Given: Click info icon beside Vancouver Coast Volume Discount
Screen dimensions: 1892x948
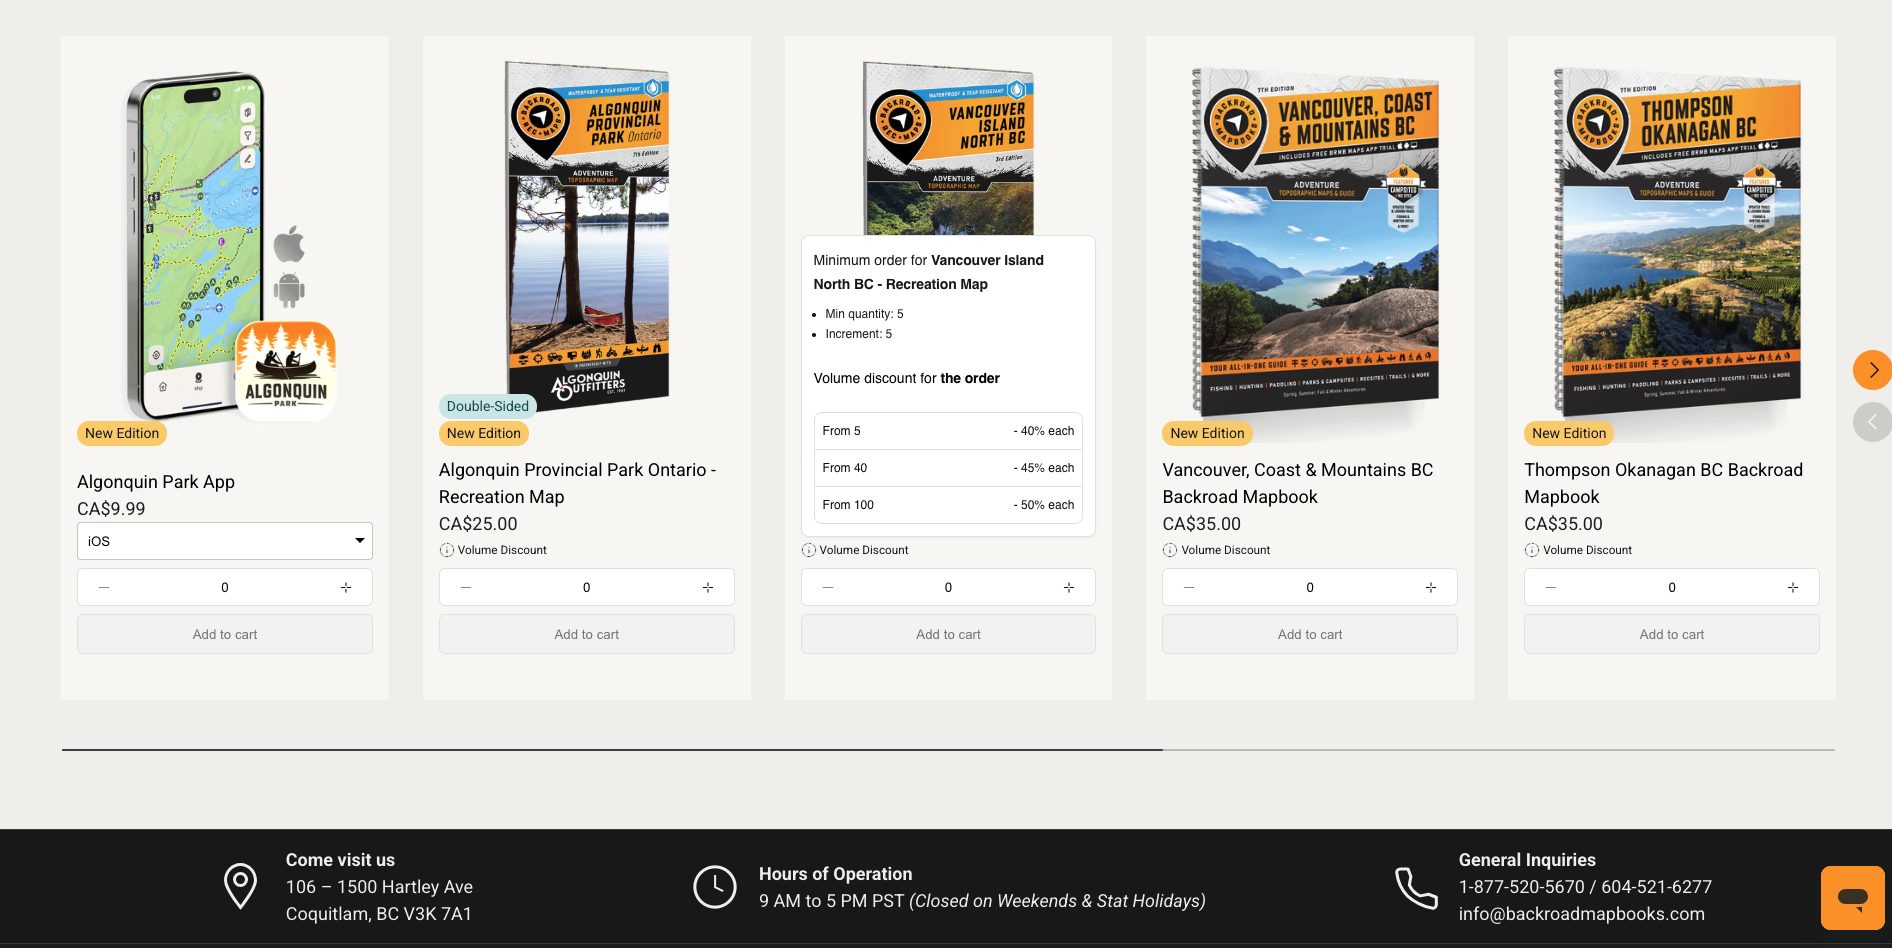Looking at the screenshot, I should point(1169,550).
